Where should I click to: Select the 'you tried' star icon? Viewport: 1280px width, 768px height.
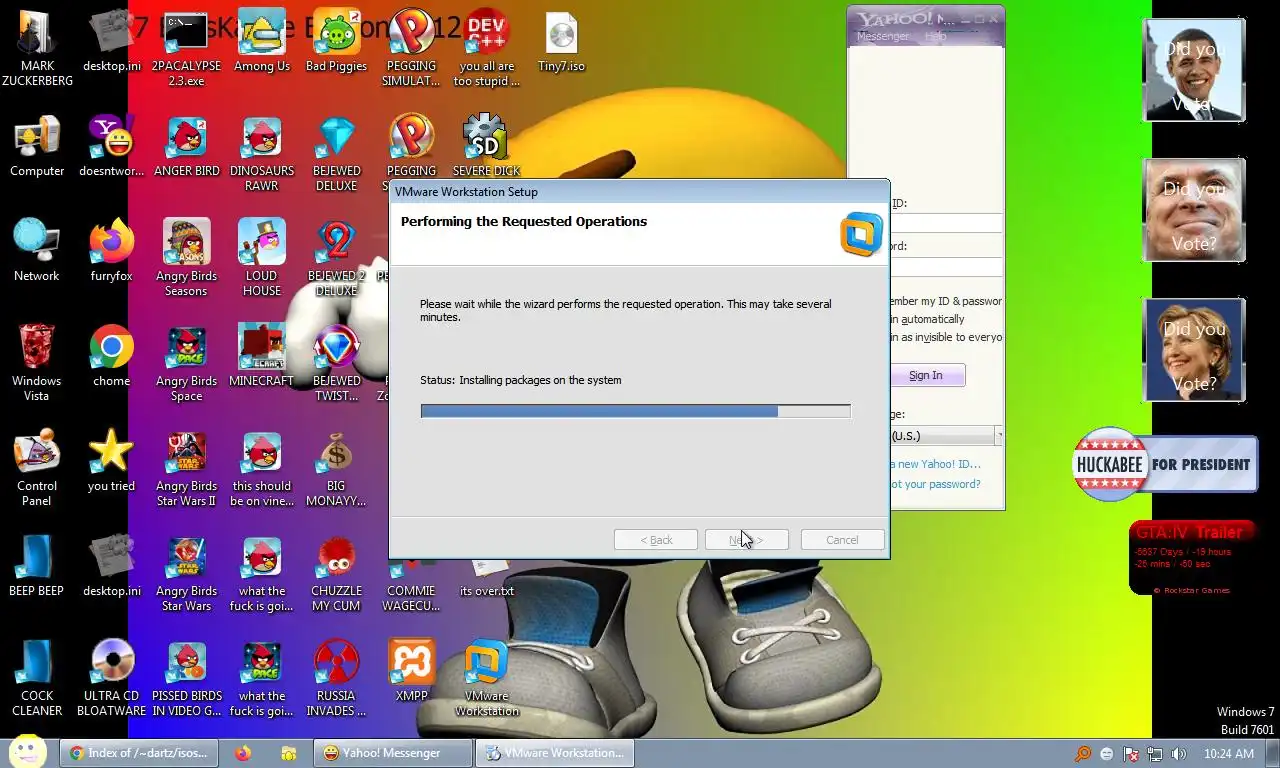pos(111,460)
